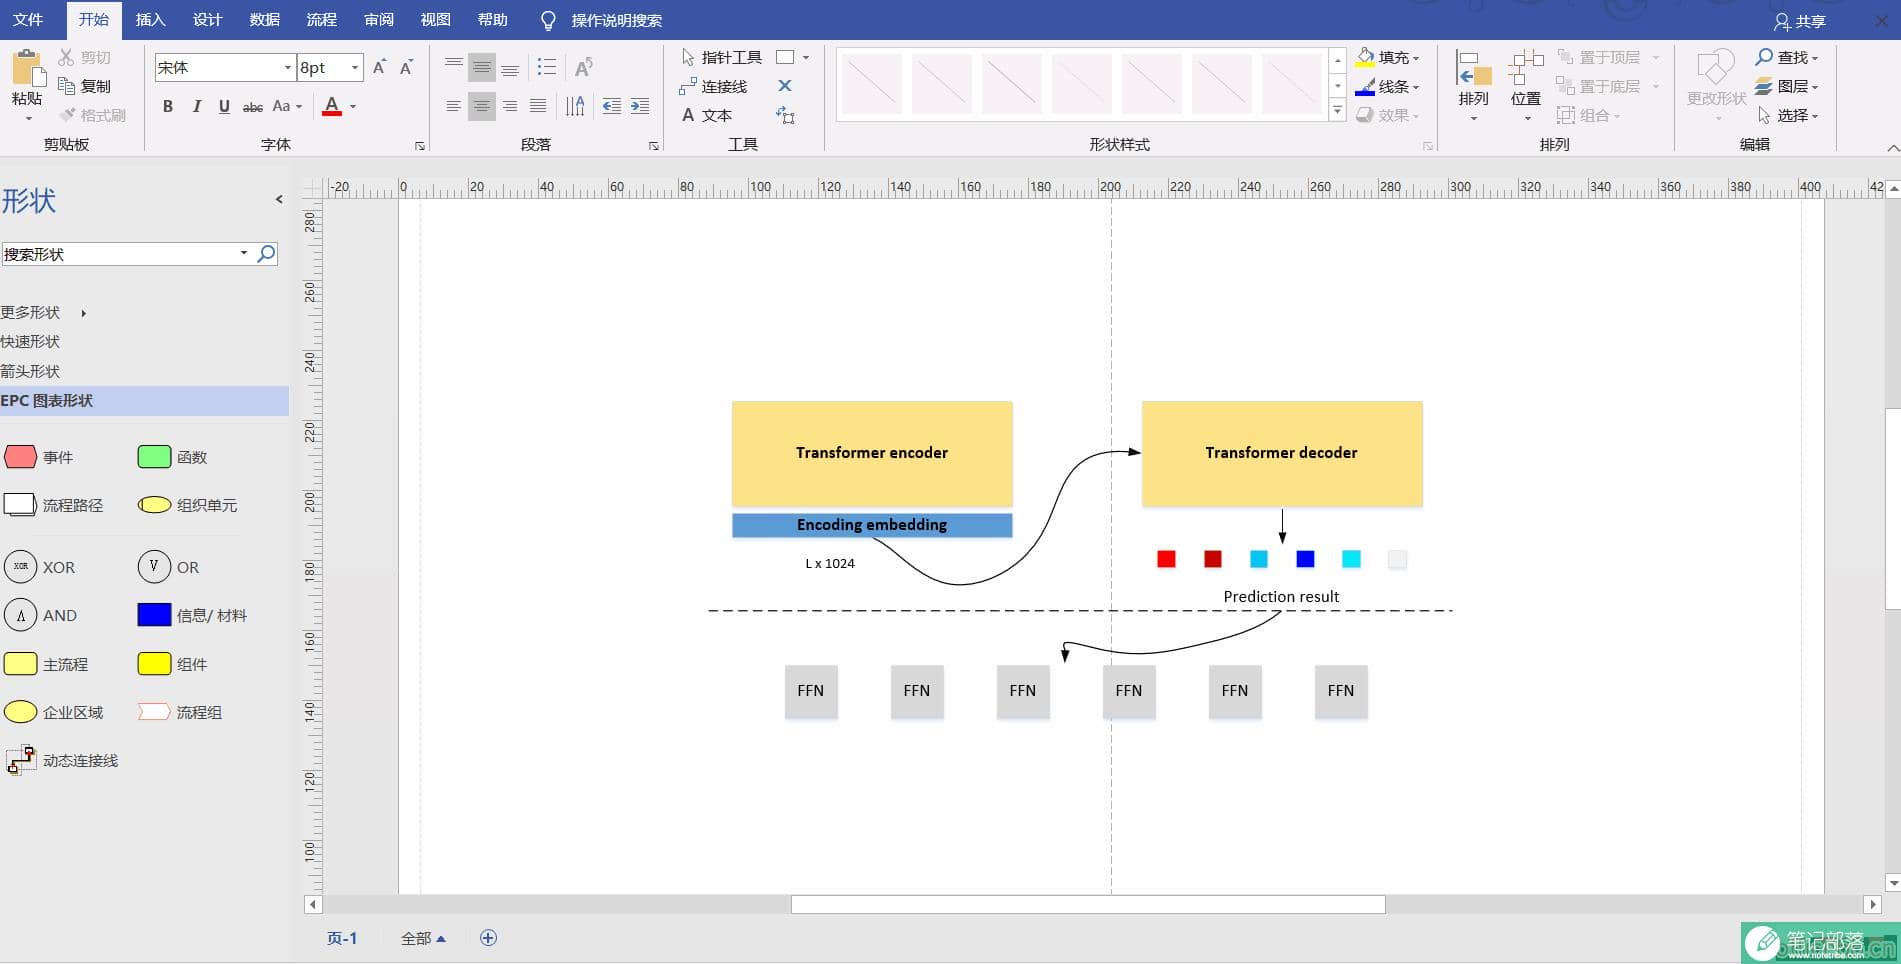The width and height of the screenshot is (1901, 964).
Task: Switch to the Data (数据) tab
Action: (x=264, y=20)
